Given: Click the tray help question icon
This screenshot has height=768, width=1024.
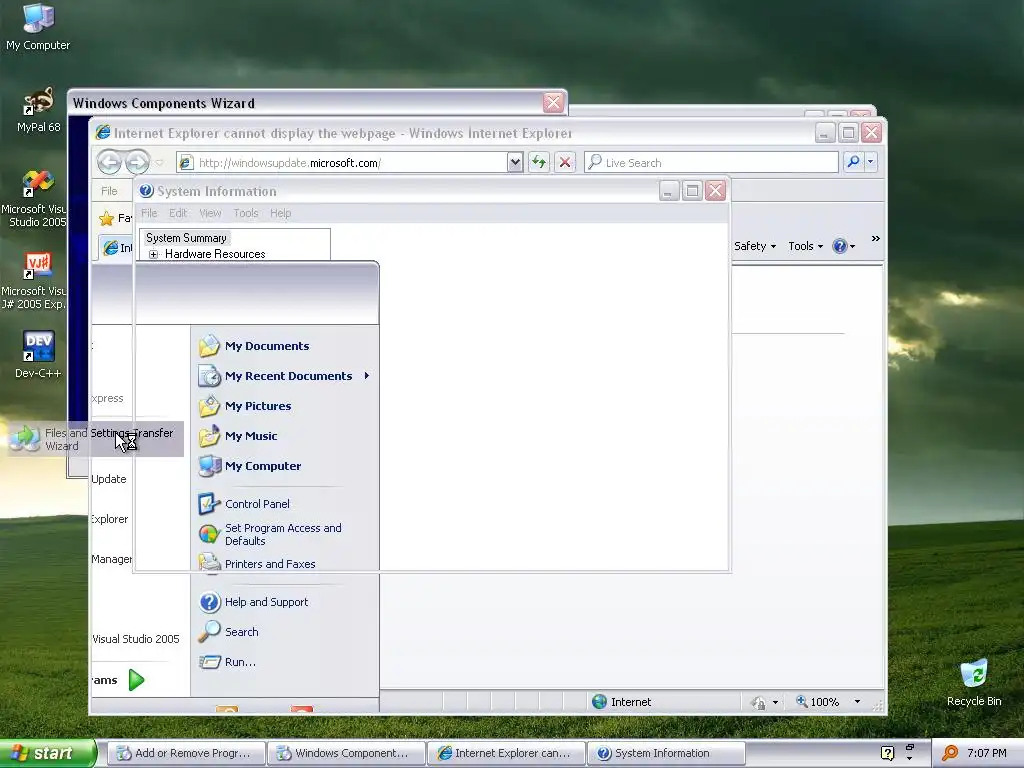Looking at the screenshot, I should (x=887, y=754).
